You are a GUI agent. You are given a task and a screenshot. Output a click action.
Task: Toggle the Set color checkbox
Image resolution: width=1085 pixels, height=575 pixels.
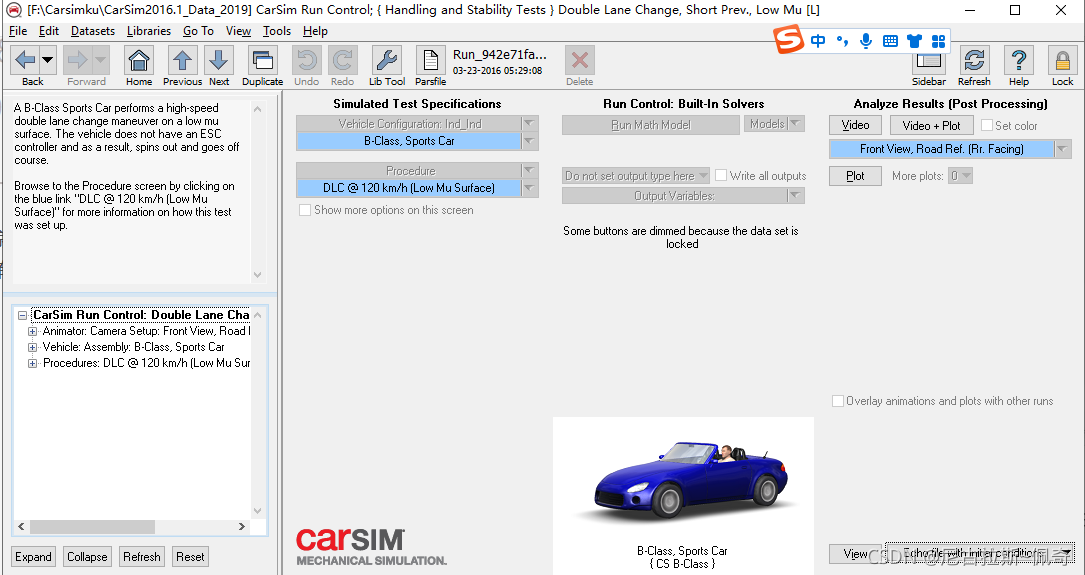click(987, 125)
